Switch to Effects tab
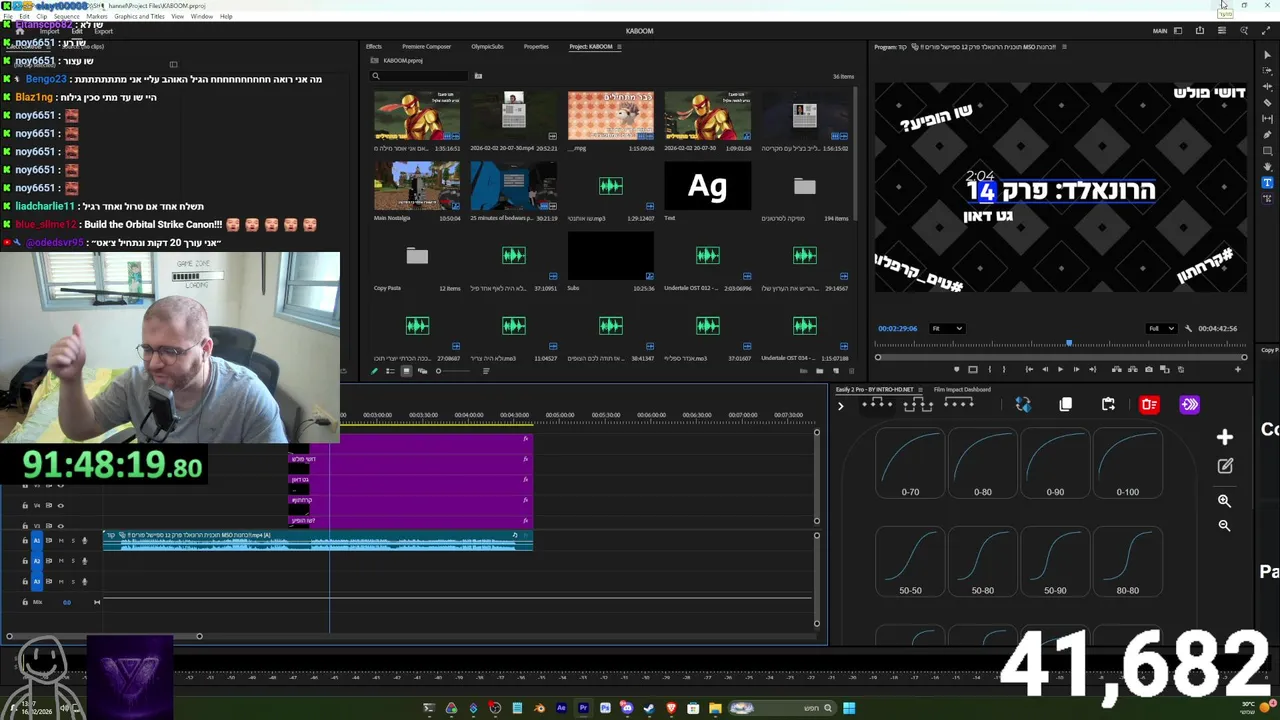This screenshot has width=1280, height=720. (374, 47)
